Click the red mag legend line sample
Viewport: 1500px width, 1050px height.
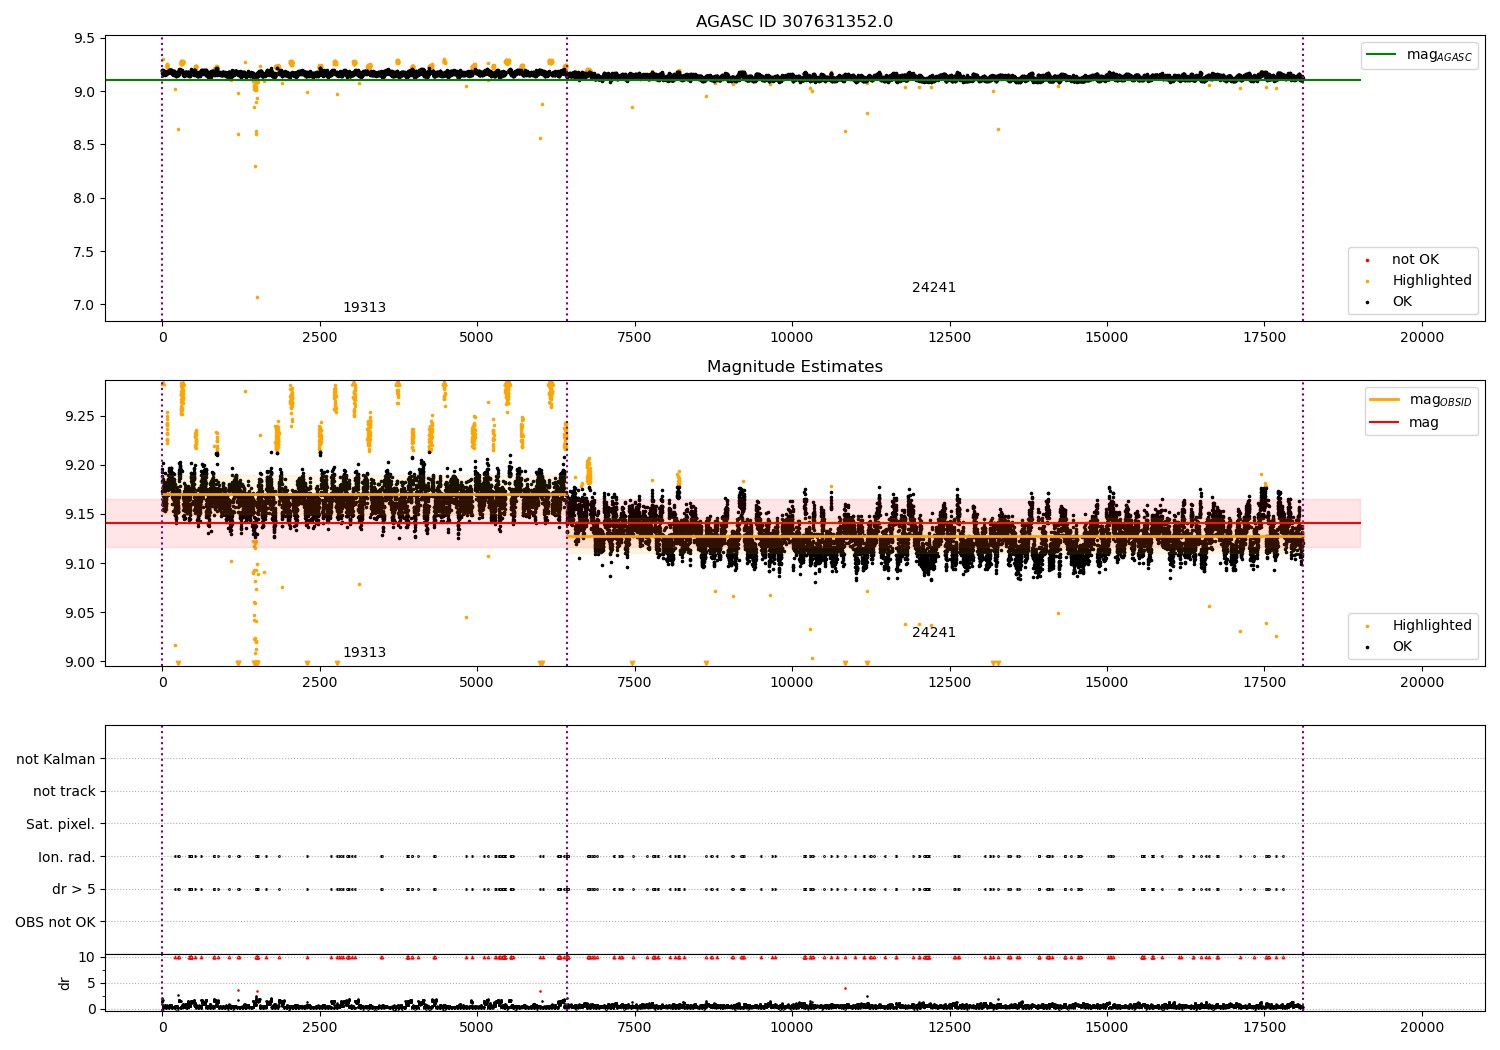(1385, 422)
